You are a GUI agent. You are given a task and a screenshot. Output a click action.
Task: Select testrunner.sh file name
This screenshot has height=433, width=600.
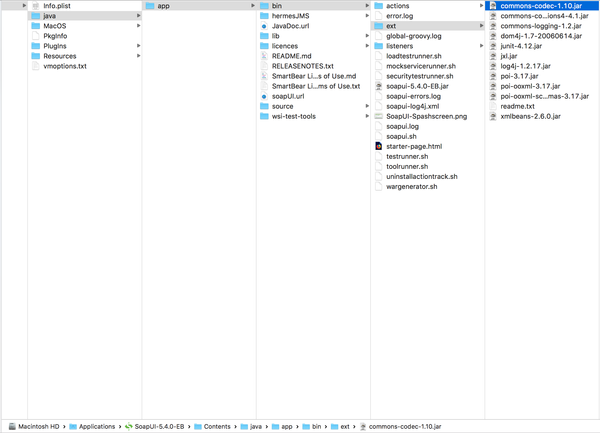(x=407, y=156)
